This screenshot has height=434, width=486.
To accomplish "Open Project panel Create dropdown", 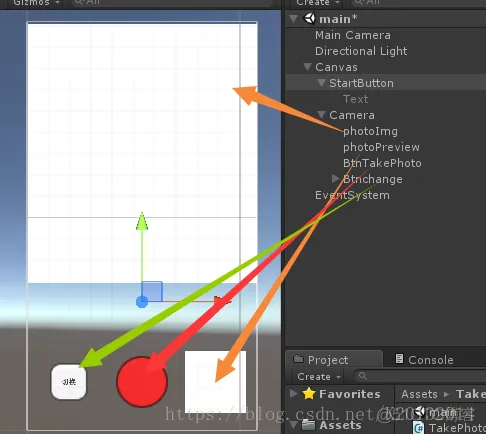I will pos(319,377).
